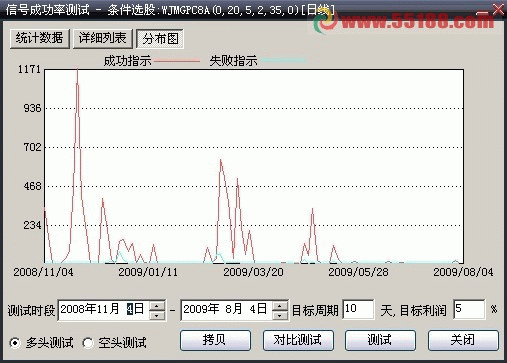Viewport: 507px width, 363px height.
Task: Click the window title 信号成功率测试
Action: coord(47,10)
